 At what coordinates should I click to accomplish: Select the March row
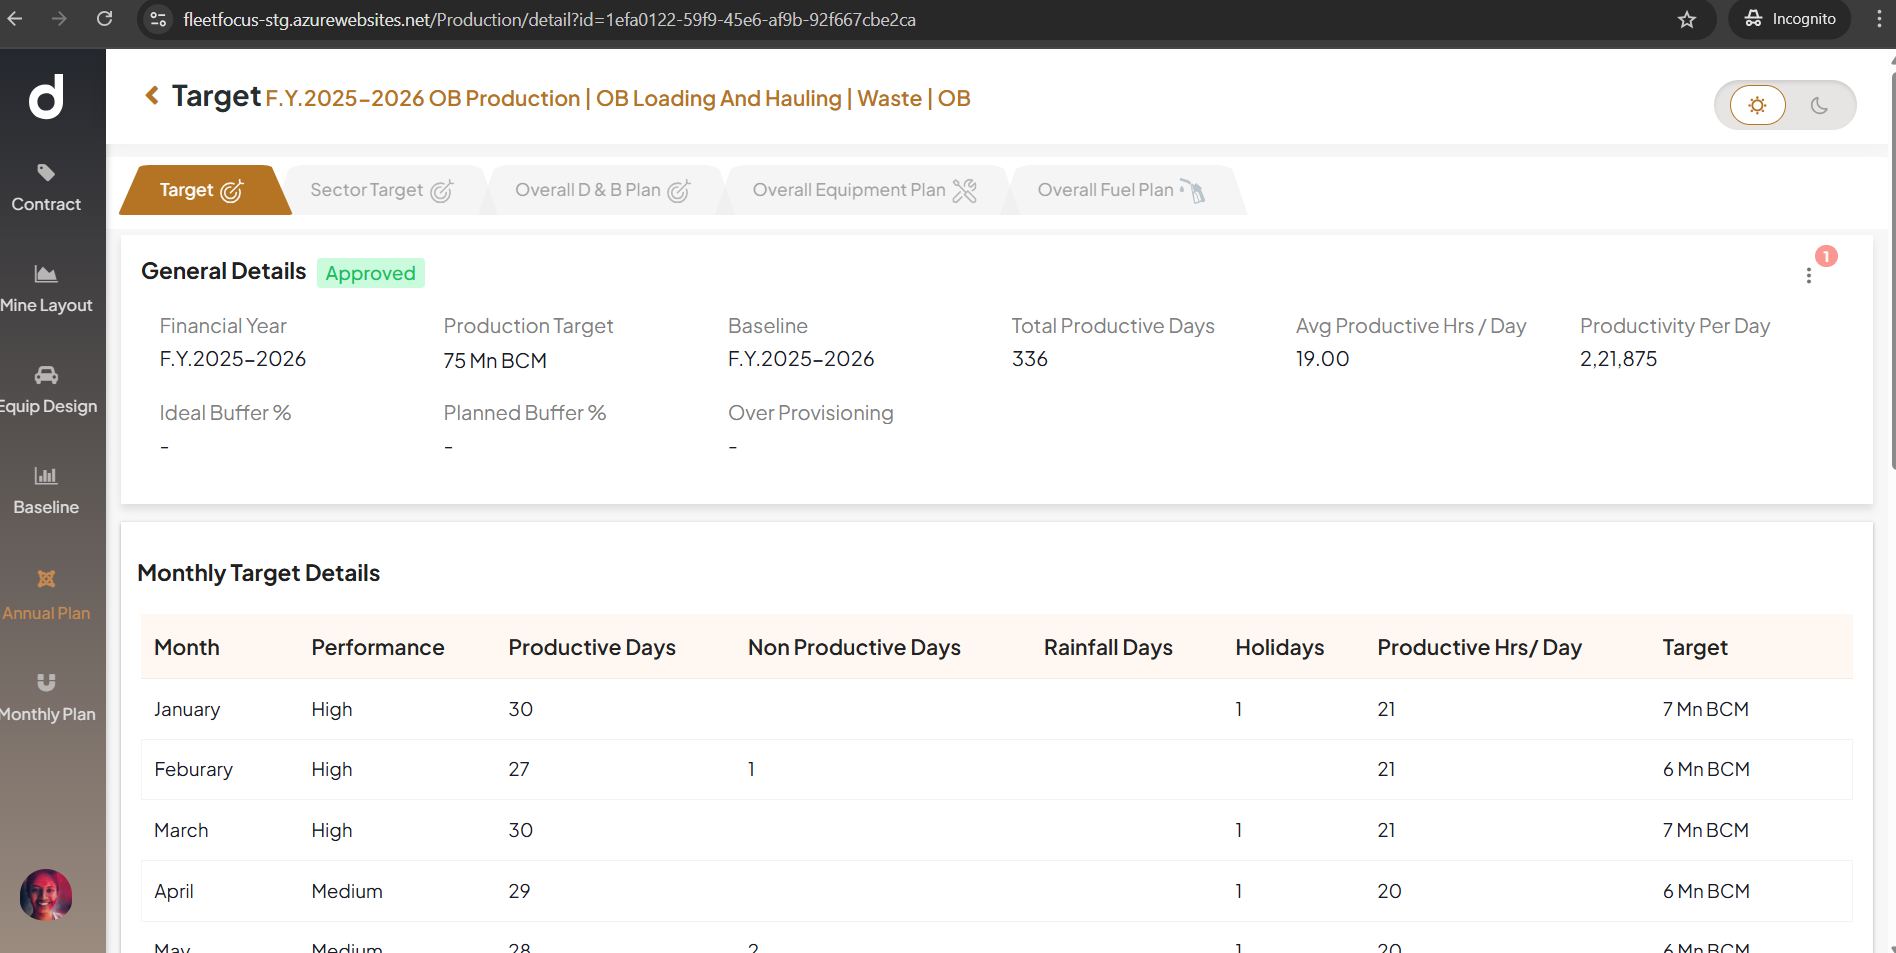click(x=997, y=830)
